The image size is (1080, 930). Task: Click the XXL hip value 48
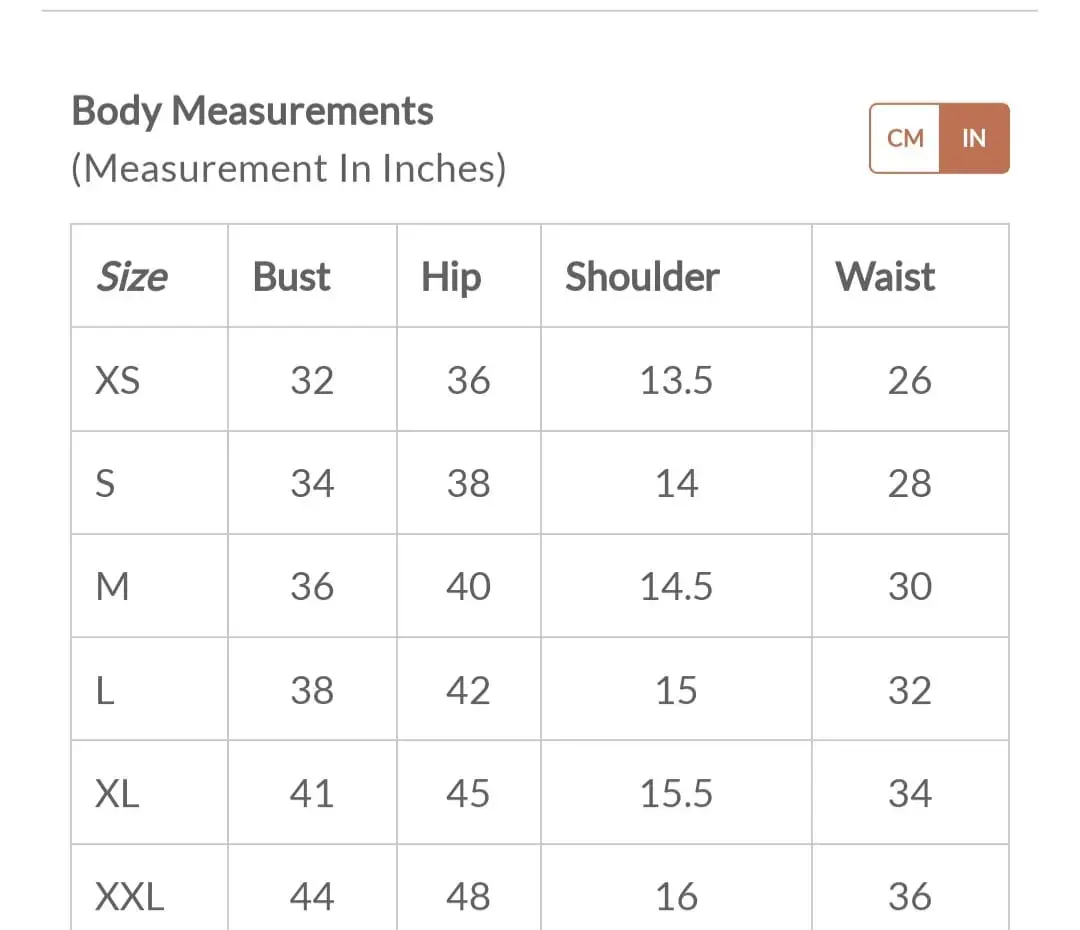[468, 897]
